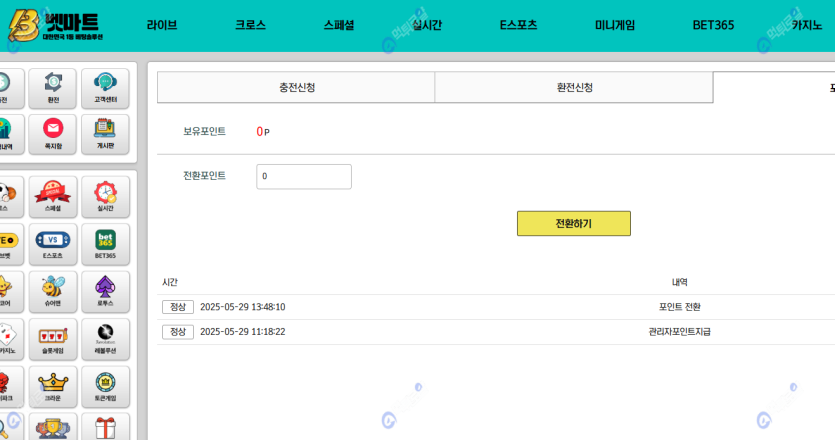Viewport: 835px width, 440px height.
Task: Open the 게시판 bulletin board icon
Action: coord(105,133)
